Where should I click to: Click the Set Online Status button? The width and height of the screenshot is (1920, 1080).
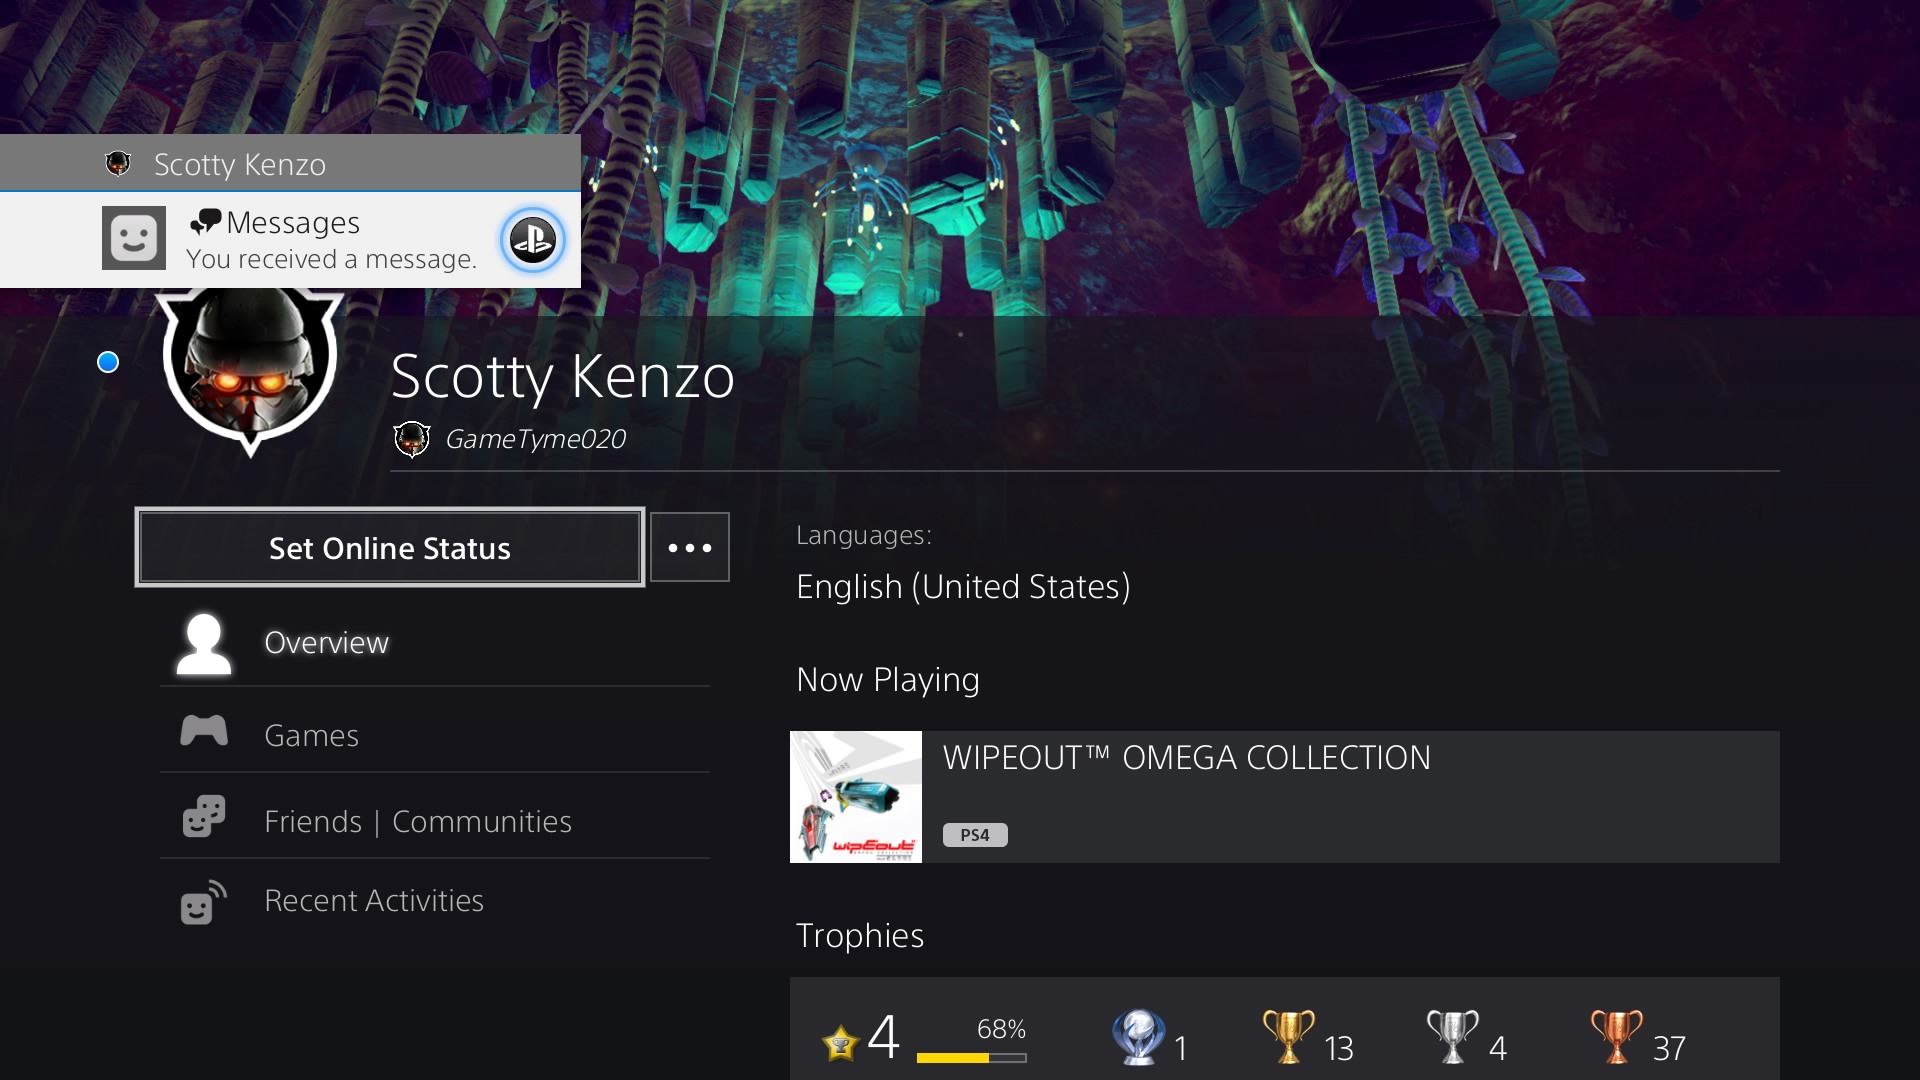click(389, 547)
